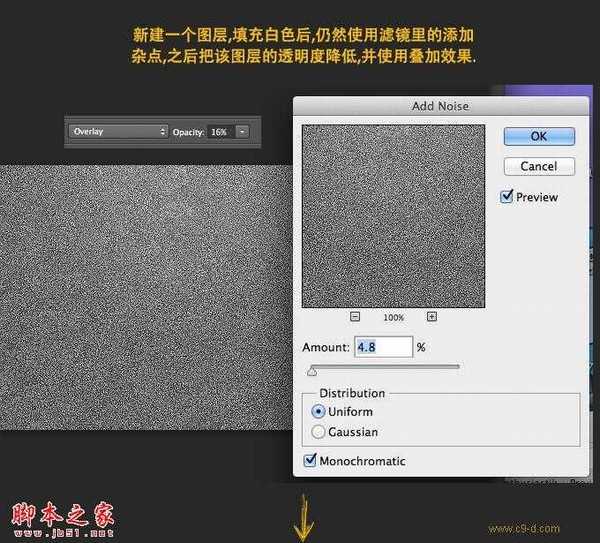Toggle the Preview checkbox
Screen dimensions: 600x543
508,197
